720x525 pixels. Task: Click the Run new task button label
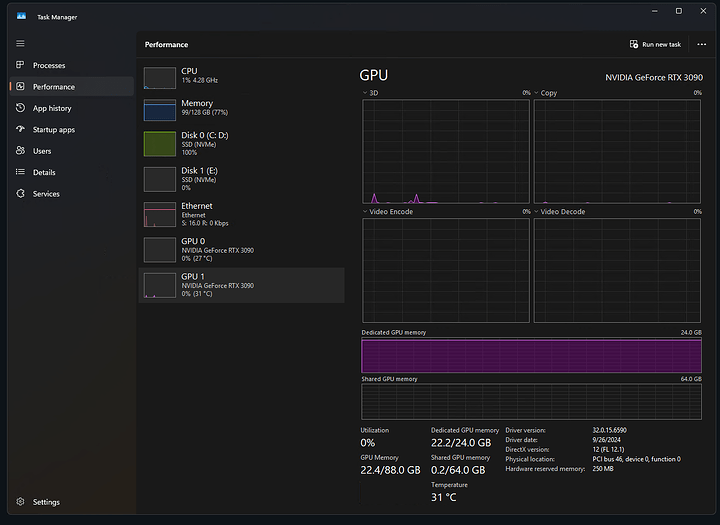pos(661,45)
